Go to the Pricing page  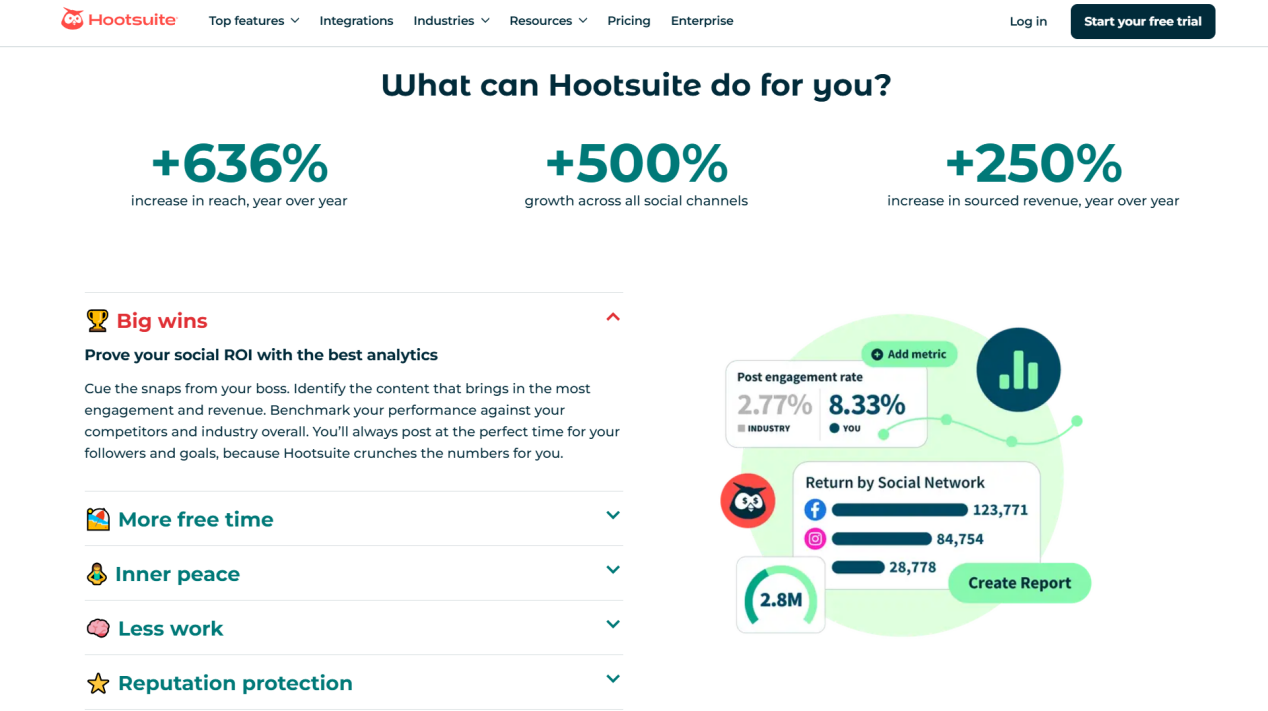click(628, 21)
